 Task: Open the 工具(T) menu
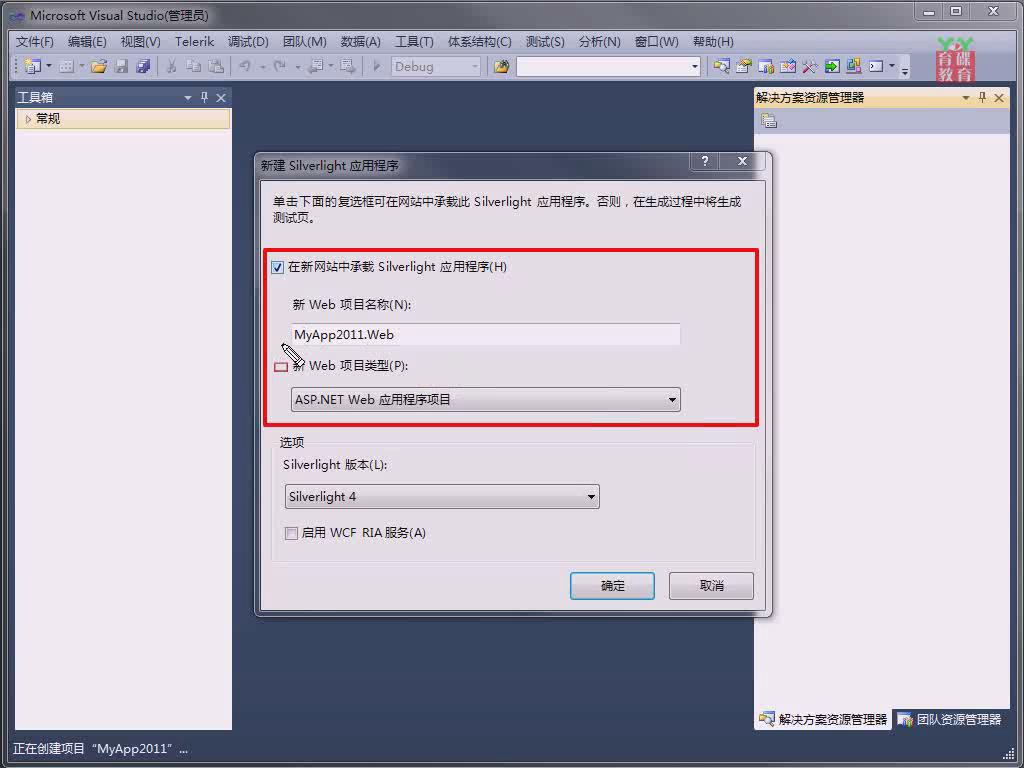pyautogui.click(x=414, y=42)
